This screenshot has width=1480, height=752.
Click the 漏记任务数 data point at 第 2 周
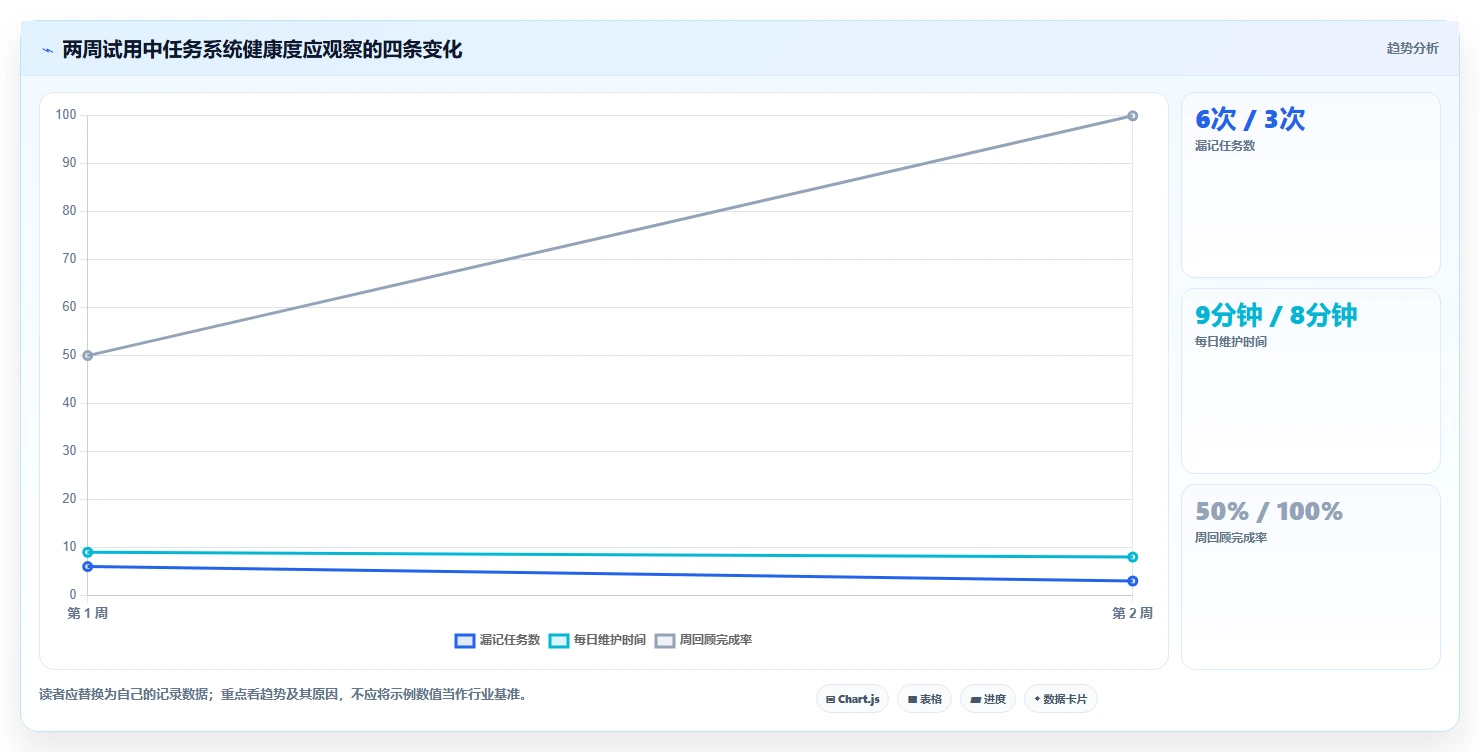pos(1132,581)
